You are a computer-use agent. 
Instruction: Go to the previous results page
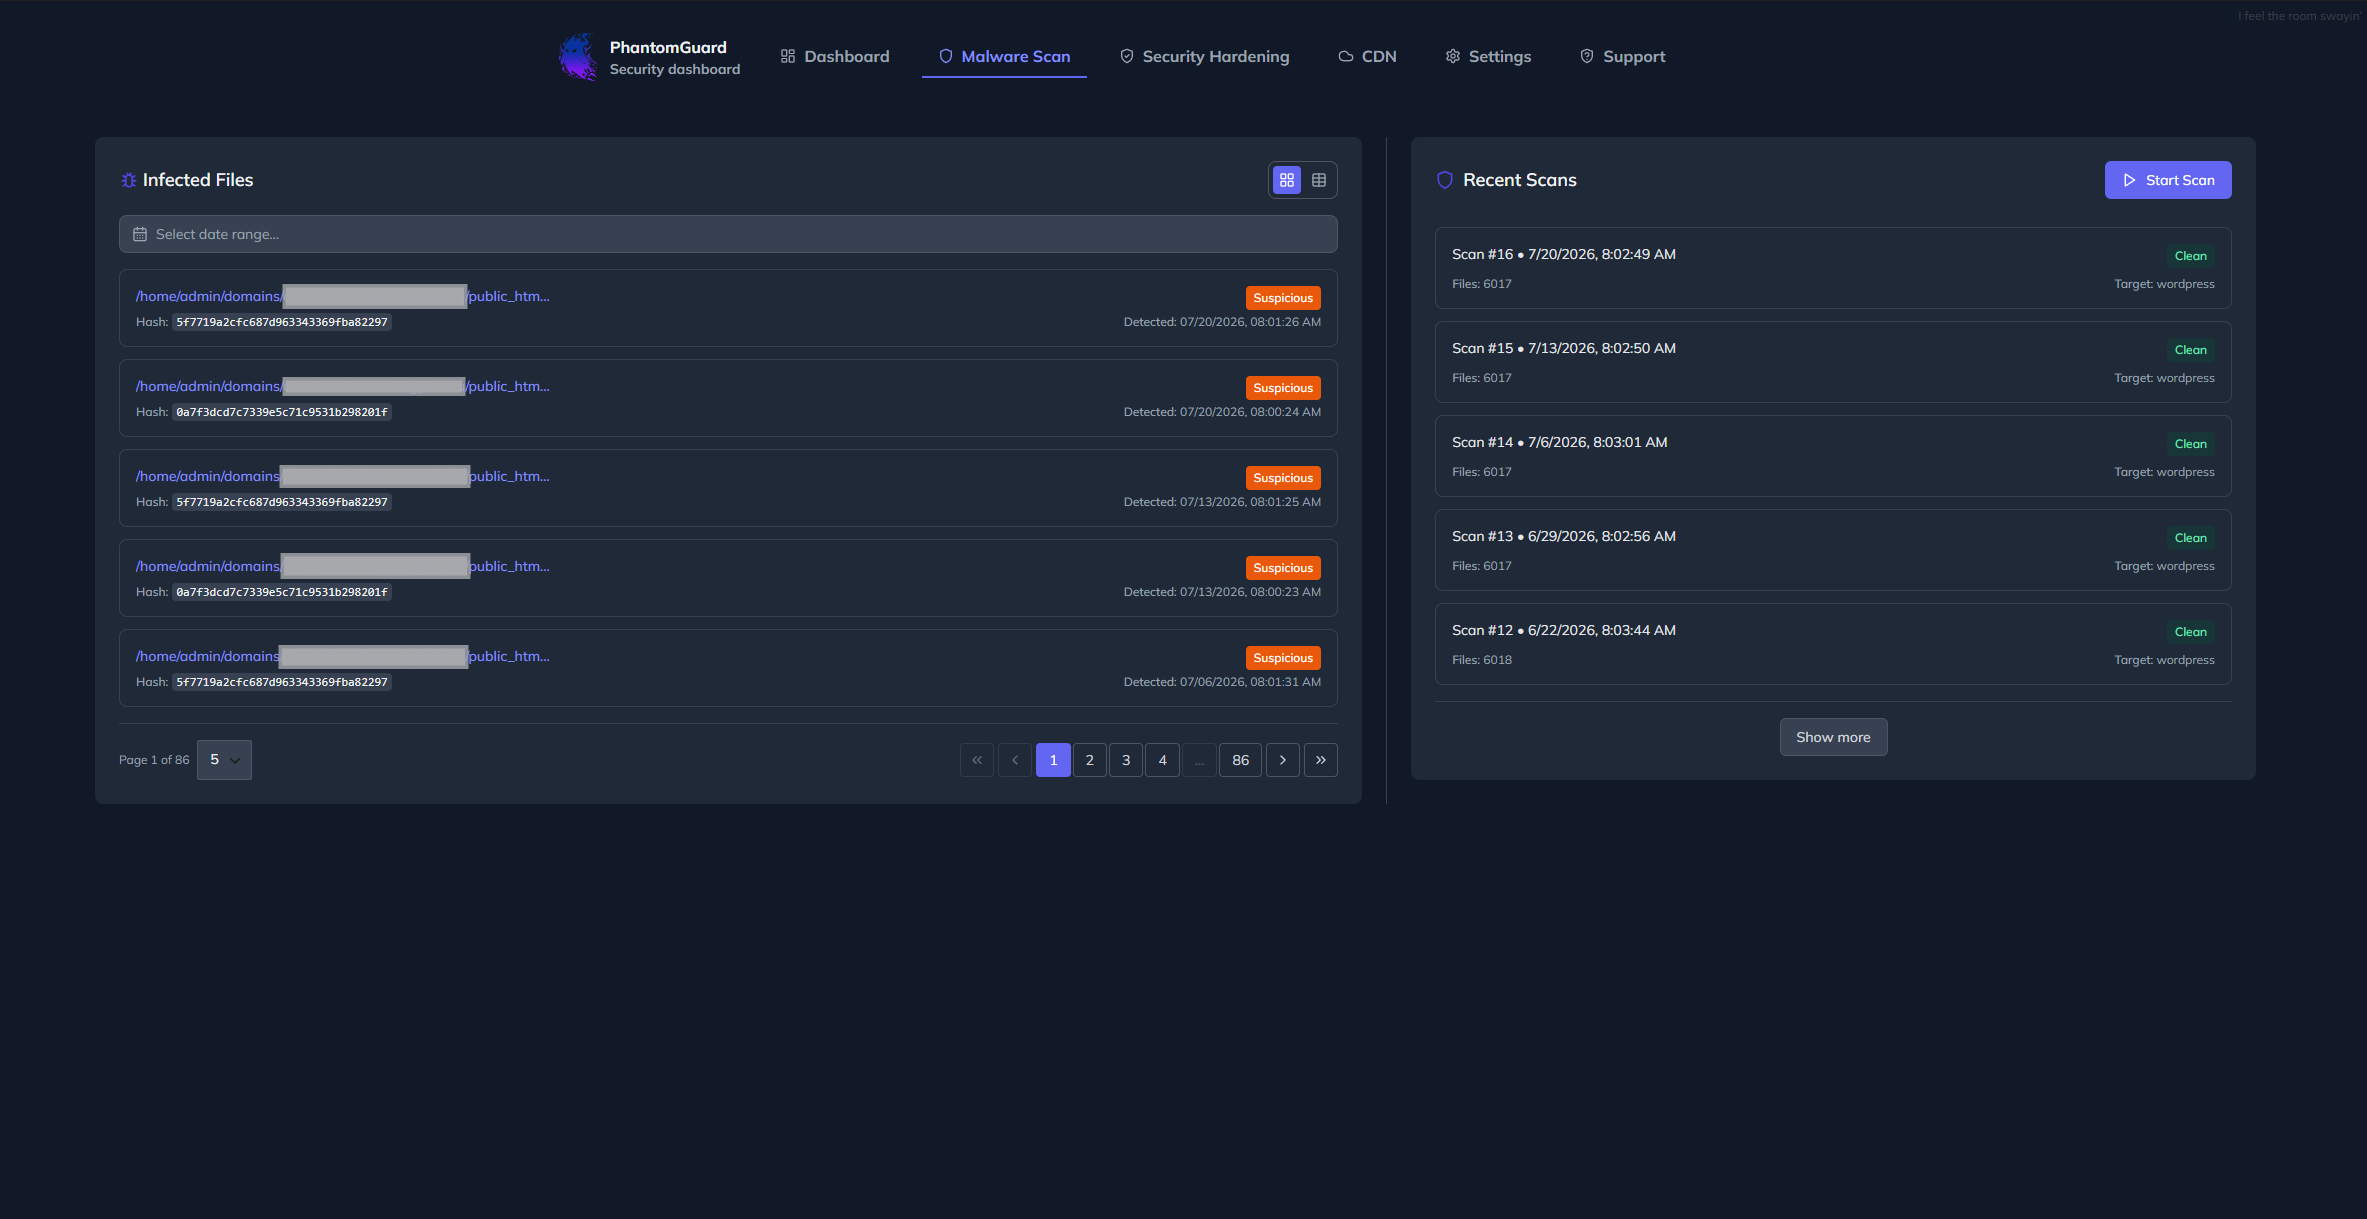[1015, 760]
